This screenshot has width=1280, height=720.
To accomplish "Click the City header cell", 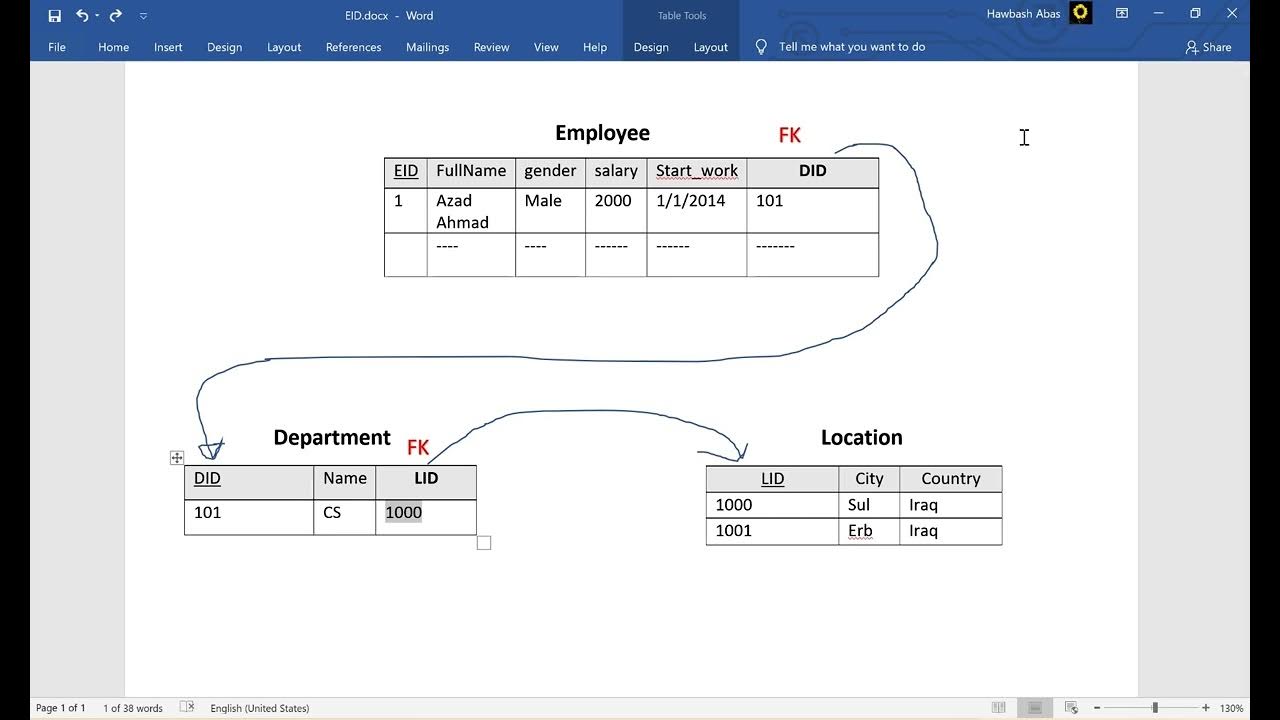I will coord(869,479).
